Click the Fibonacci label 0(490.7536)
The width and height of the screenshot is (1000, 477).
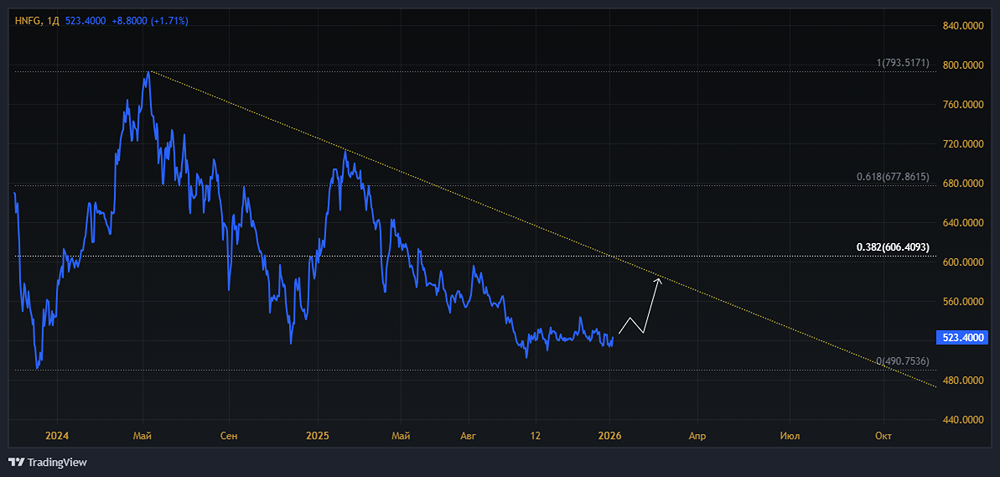902,361
